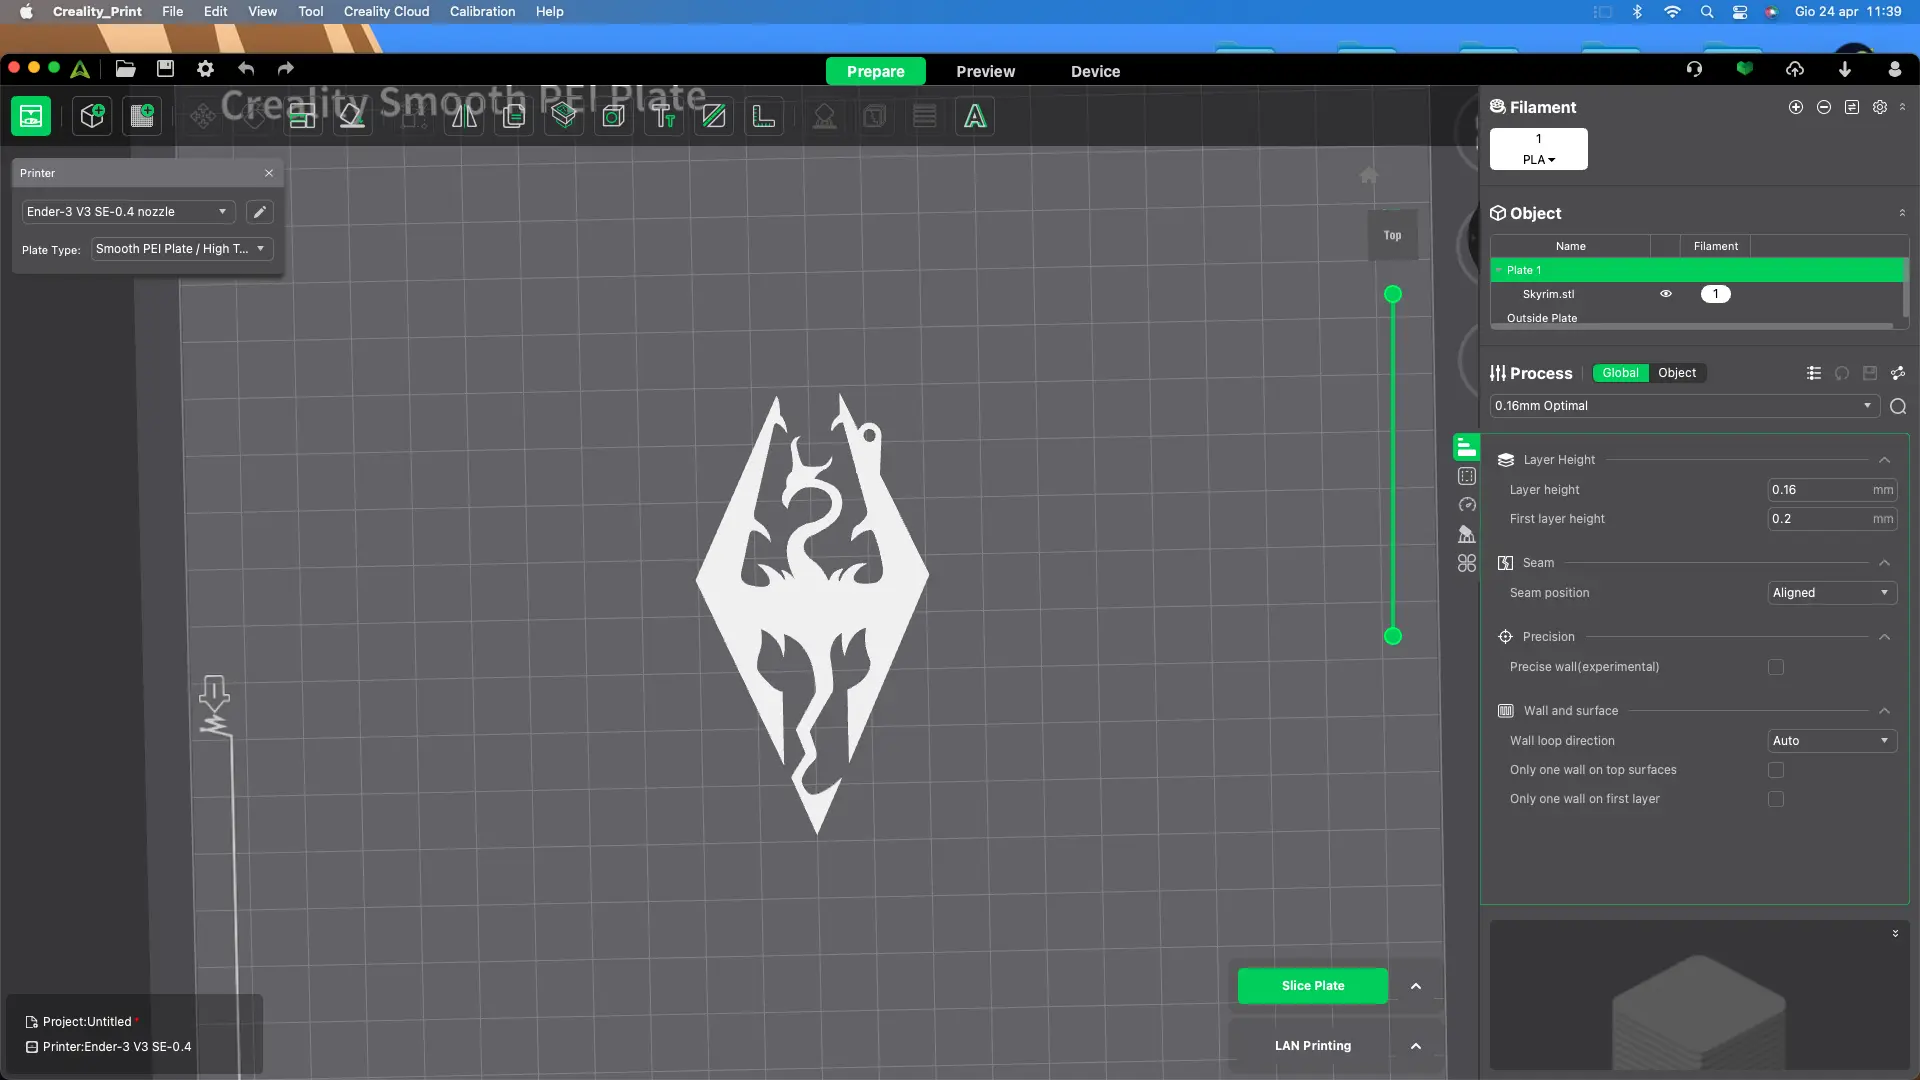This screenshot has width=1920, height=1080.
Task: Click the First layer height value field
Action: [1832, 519]
